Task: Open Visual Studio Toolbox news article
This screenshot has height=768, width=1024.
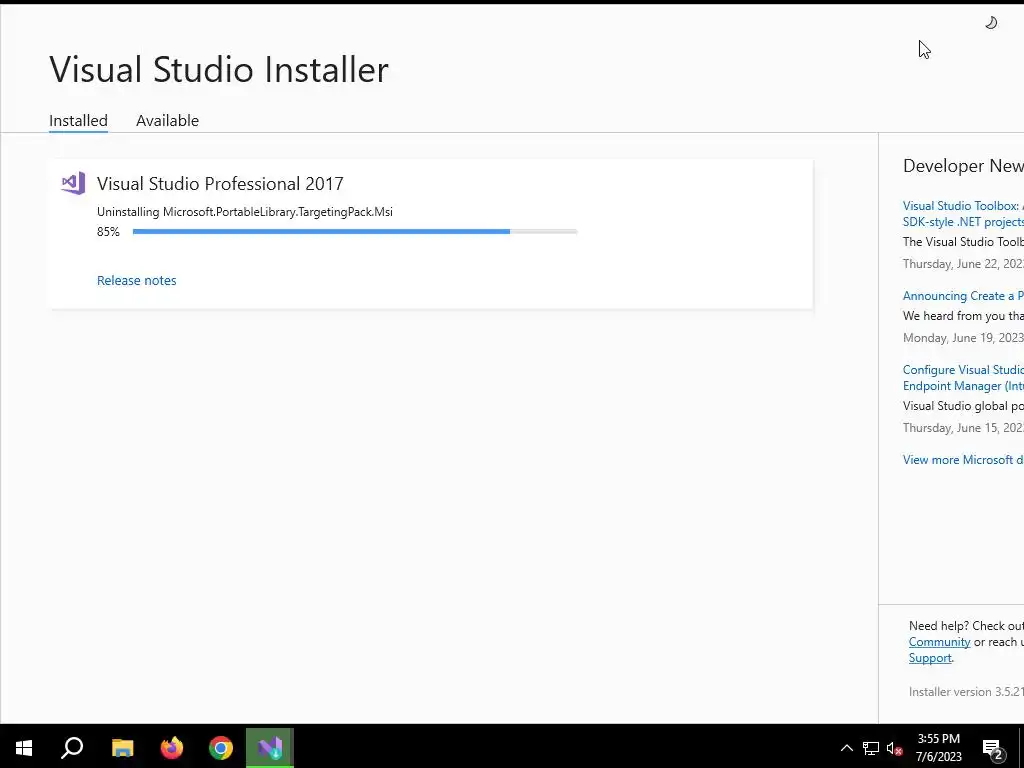Action: click(x=963, y=214)
